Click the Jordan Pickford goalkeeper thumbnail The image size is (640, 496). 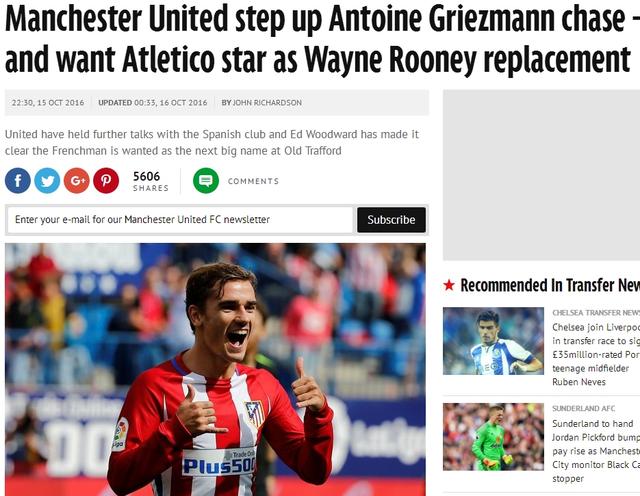(x=493, y=437)
